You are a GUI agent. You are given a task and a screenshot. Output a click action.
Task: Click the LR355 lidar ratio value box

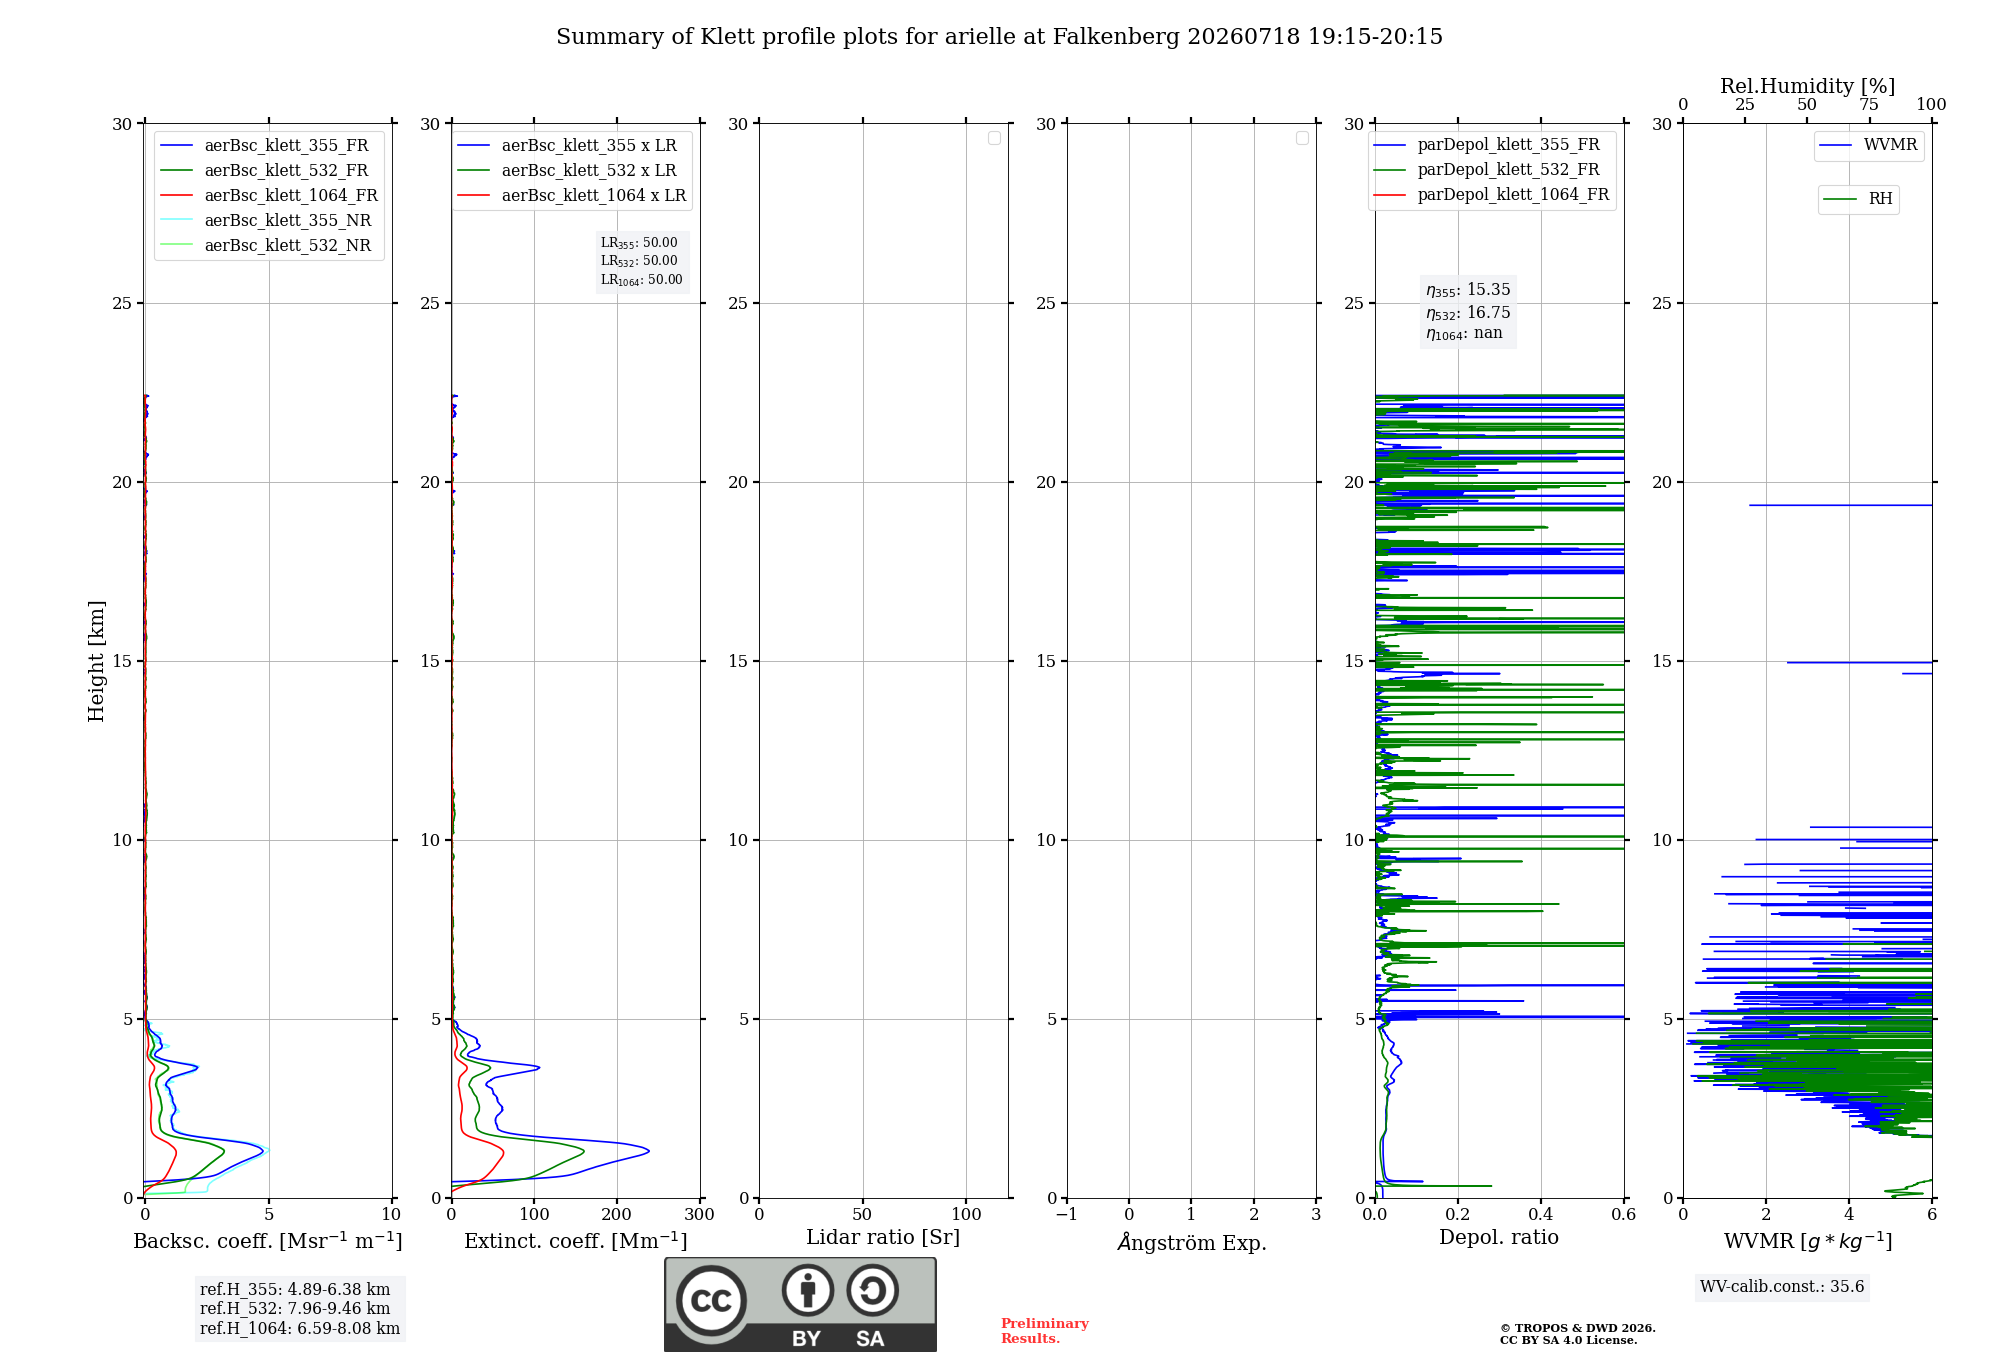tap(642, 261)
